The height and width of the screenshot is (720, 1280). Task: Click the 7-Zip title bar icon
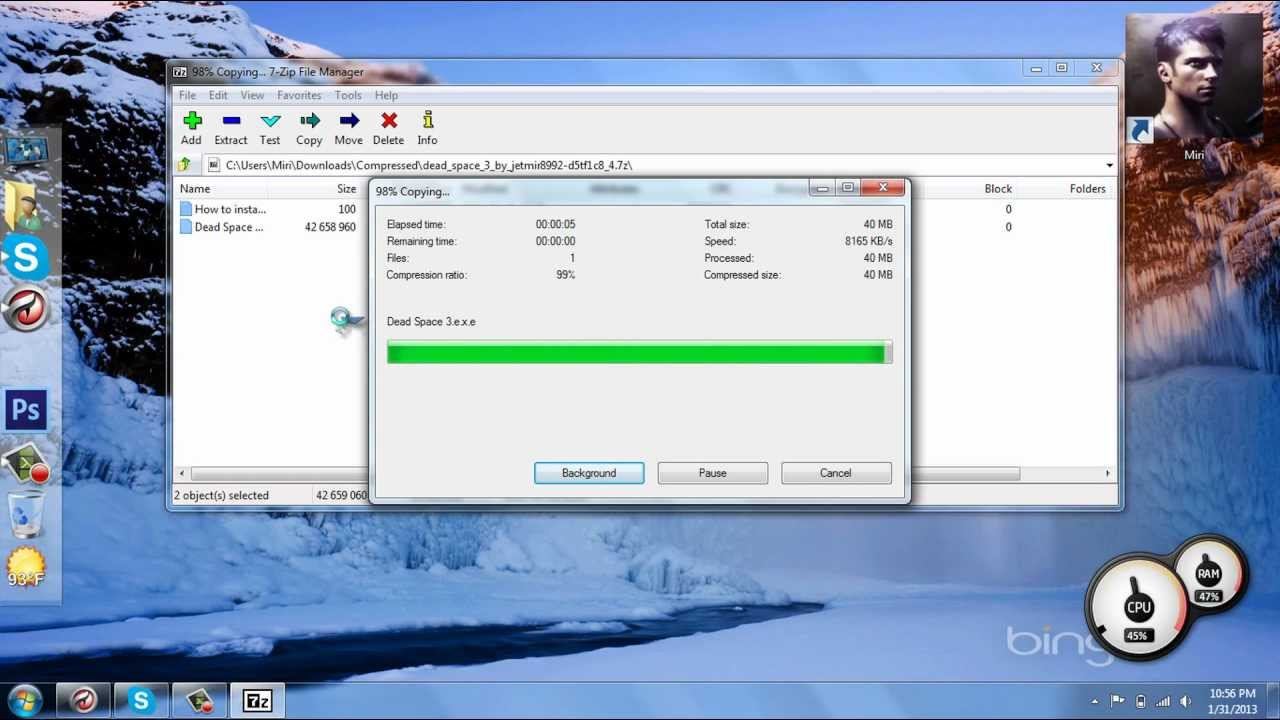[x=180, y=72]
